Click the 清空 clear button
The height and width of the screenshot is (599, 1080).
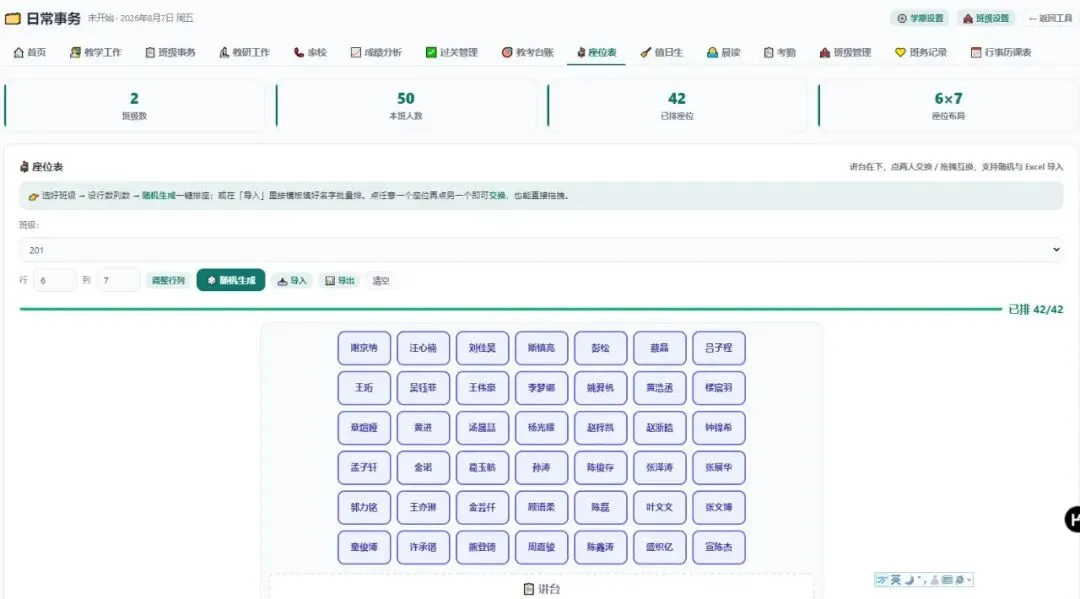point(381,281)
